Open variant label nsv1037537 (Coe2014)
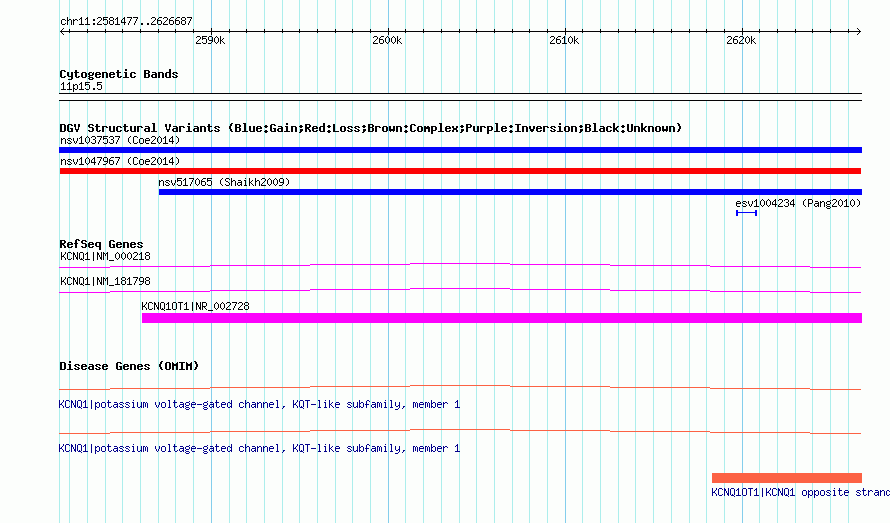This screenshot has width=890, height=523. [120, 140]
